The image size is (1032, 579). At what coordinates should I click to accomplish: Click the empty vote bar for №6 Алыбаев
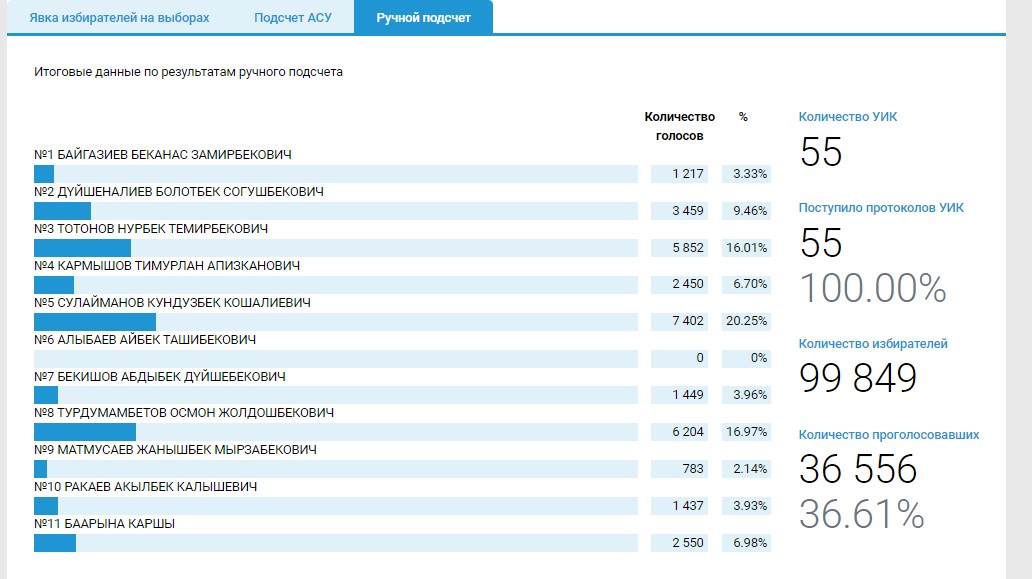tap(335, 358)
